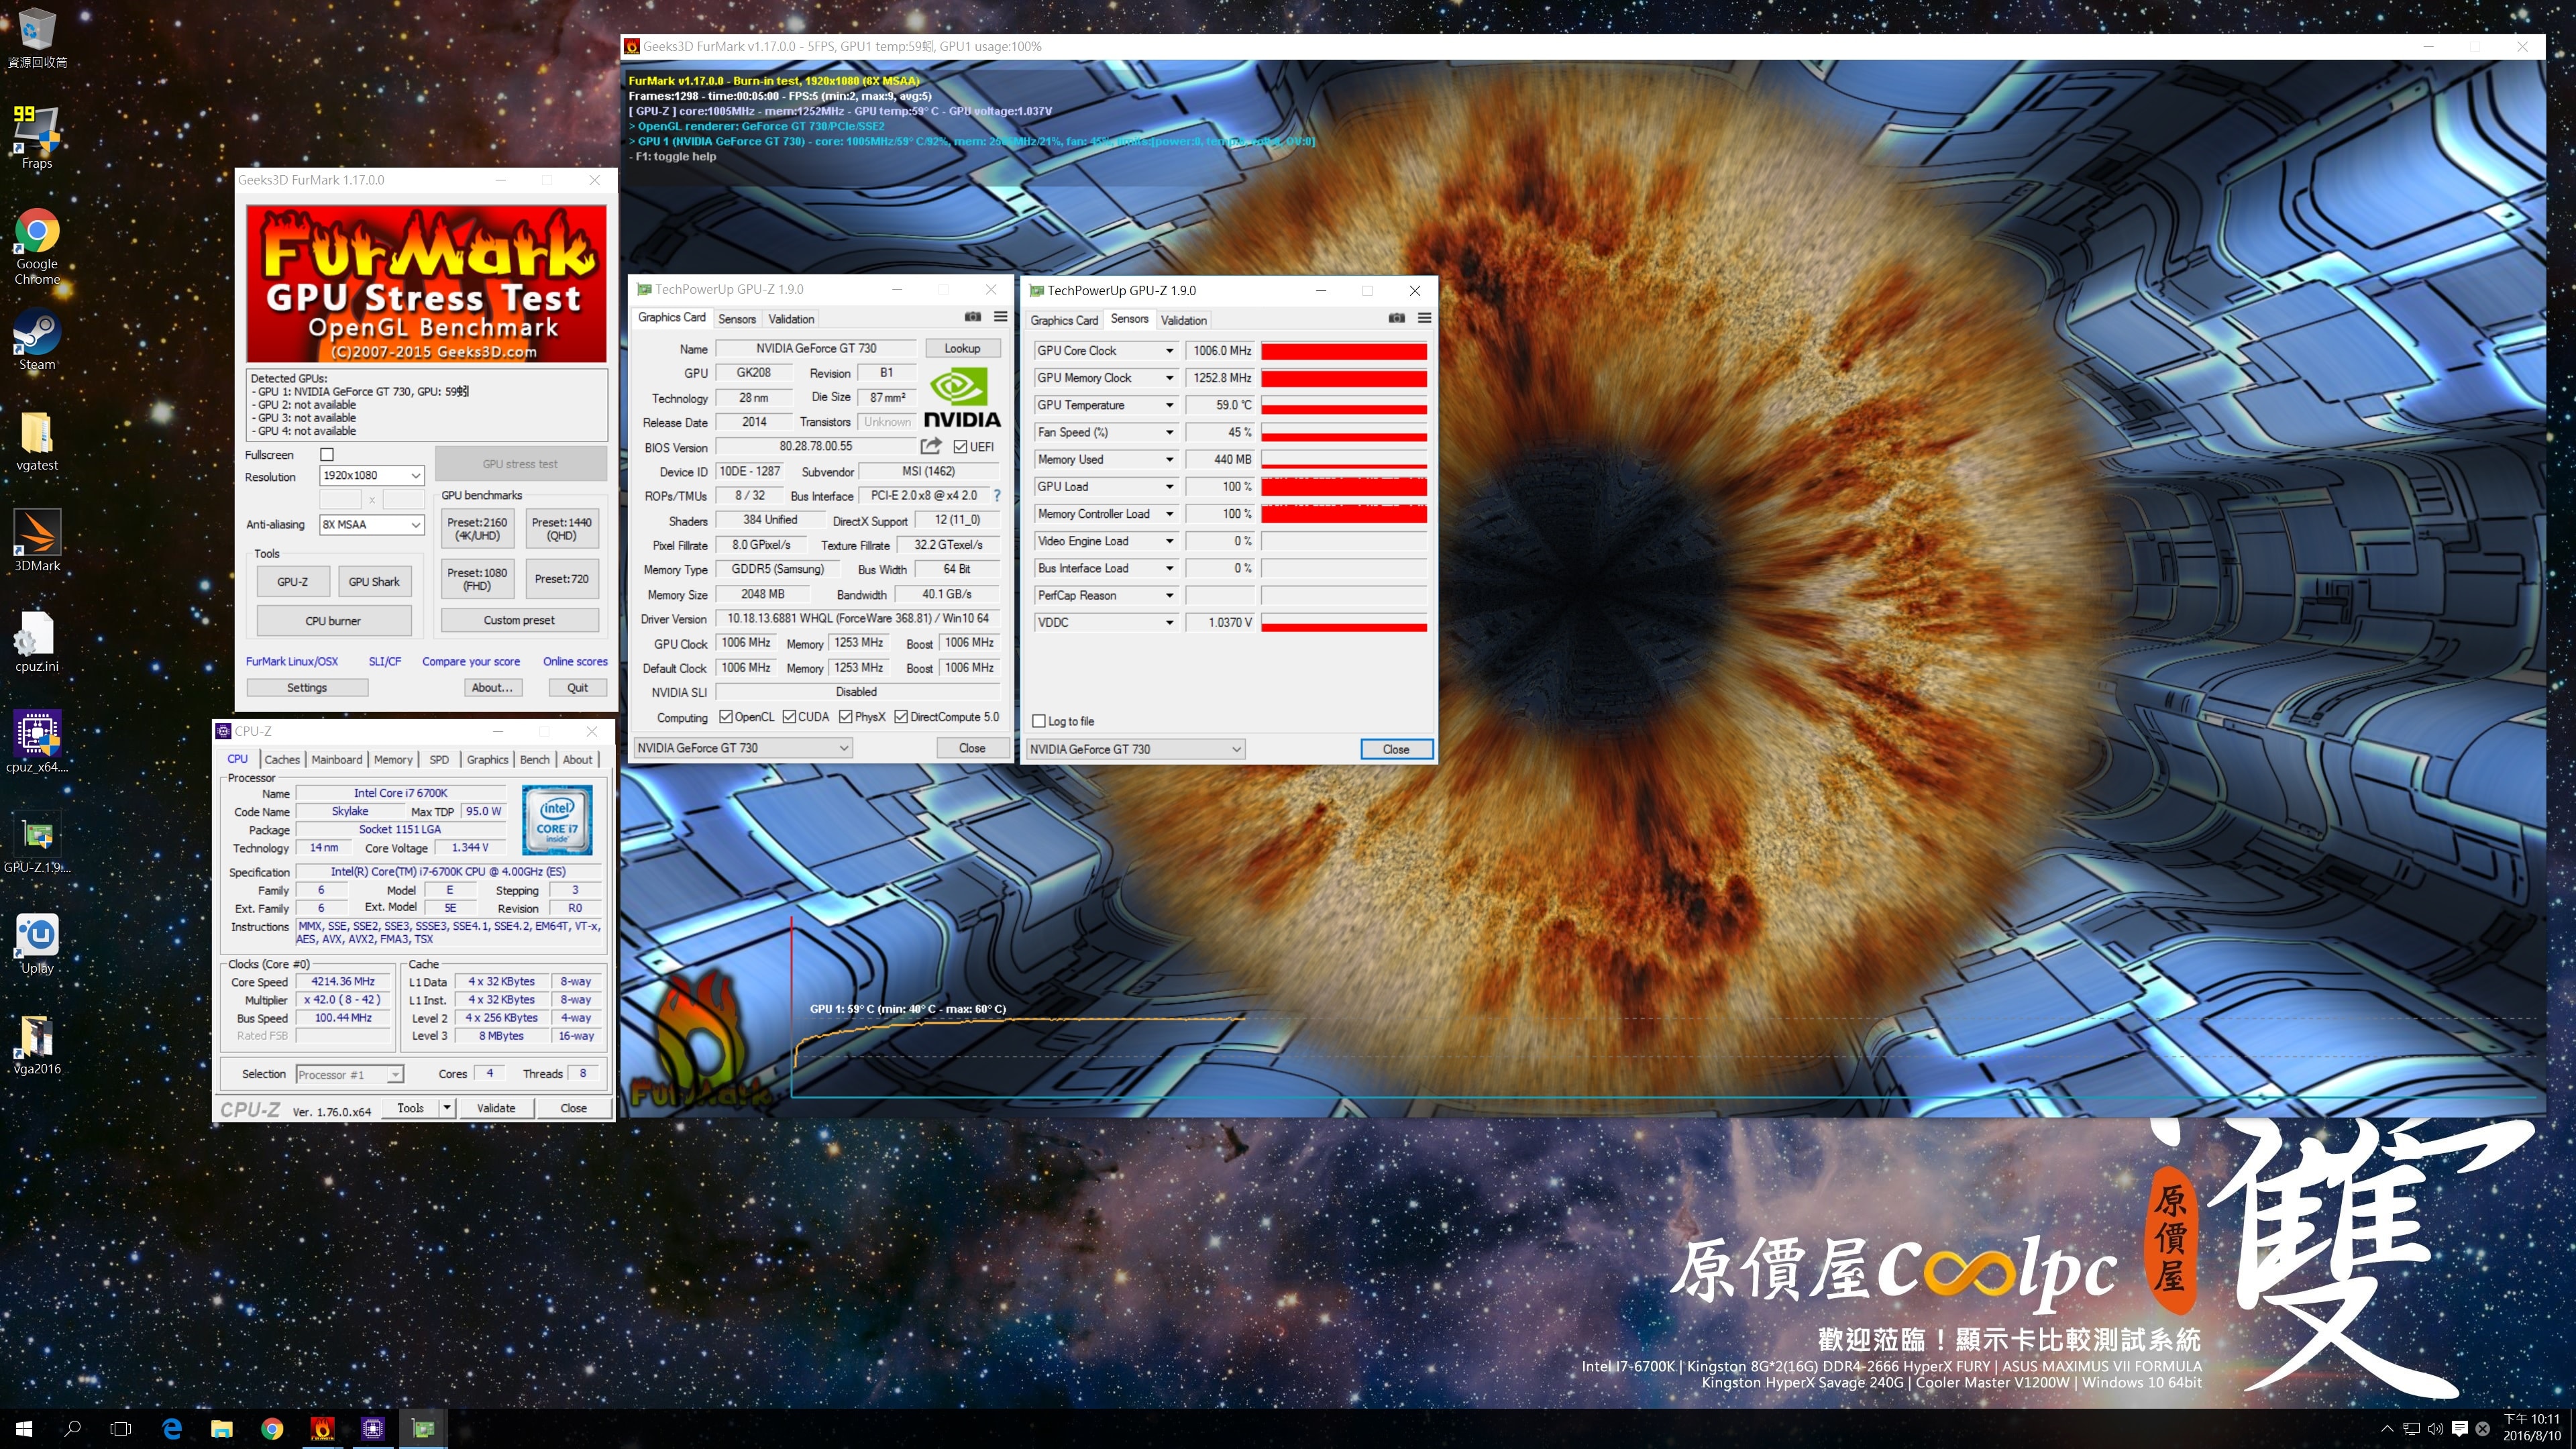Open the Action Center notification icon

(2460, 1429)
